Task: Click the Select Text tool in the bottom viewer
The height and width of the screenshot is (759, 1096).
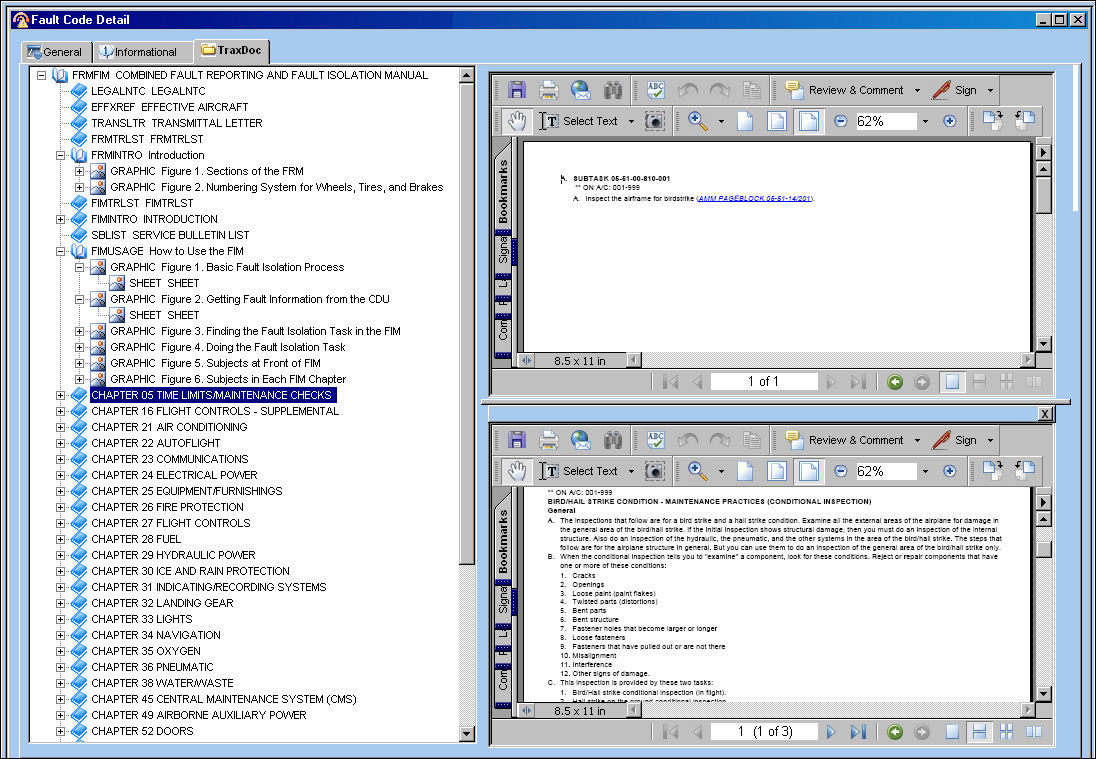Action: pyautogui.click(x=579, y=471)
